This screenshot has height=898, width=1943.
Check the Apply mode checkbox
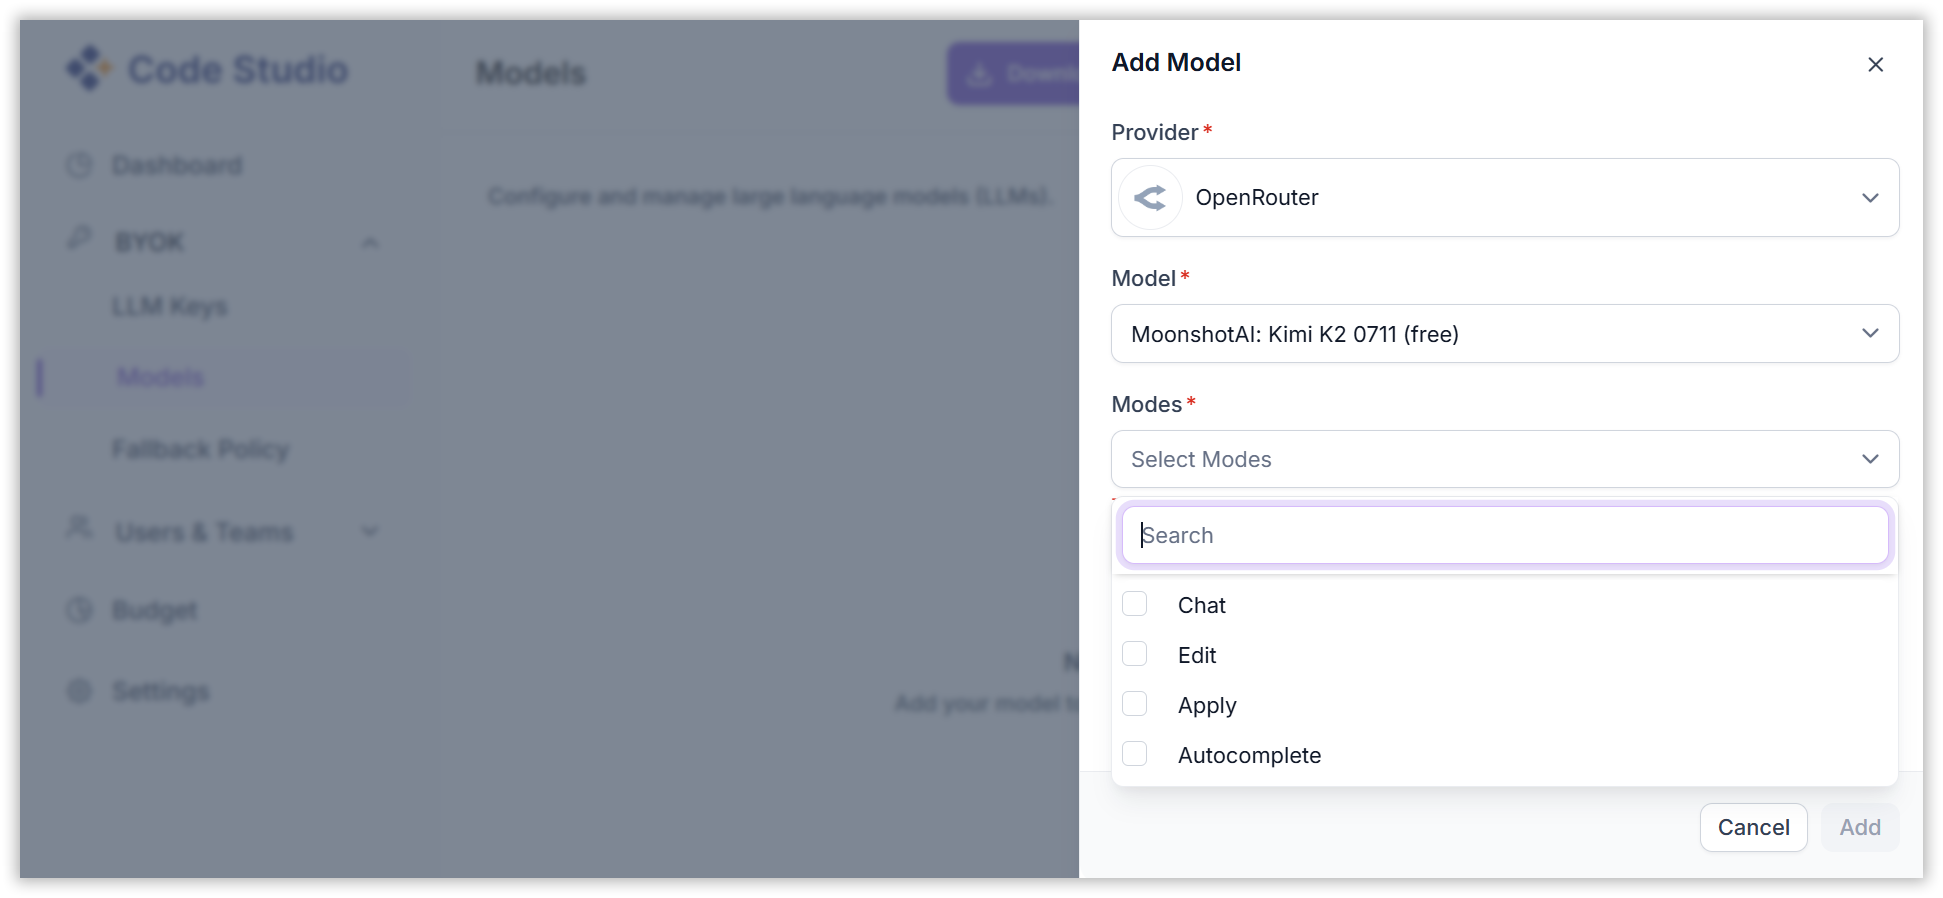coord(1134,704)
